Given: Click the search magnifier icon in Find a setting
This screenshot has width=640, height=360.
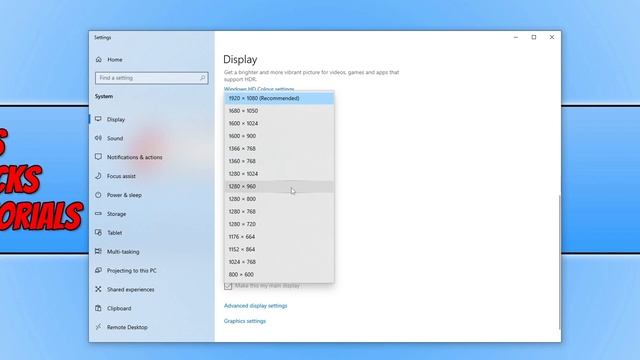Looking at the screenshot, I should (x=202, y=78).
